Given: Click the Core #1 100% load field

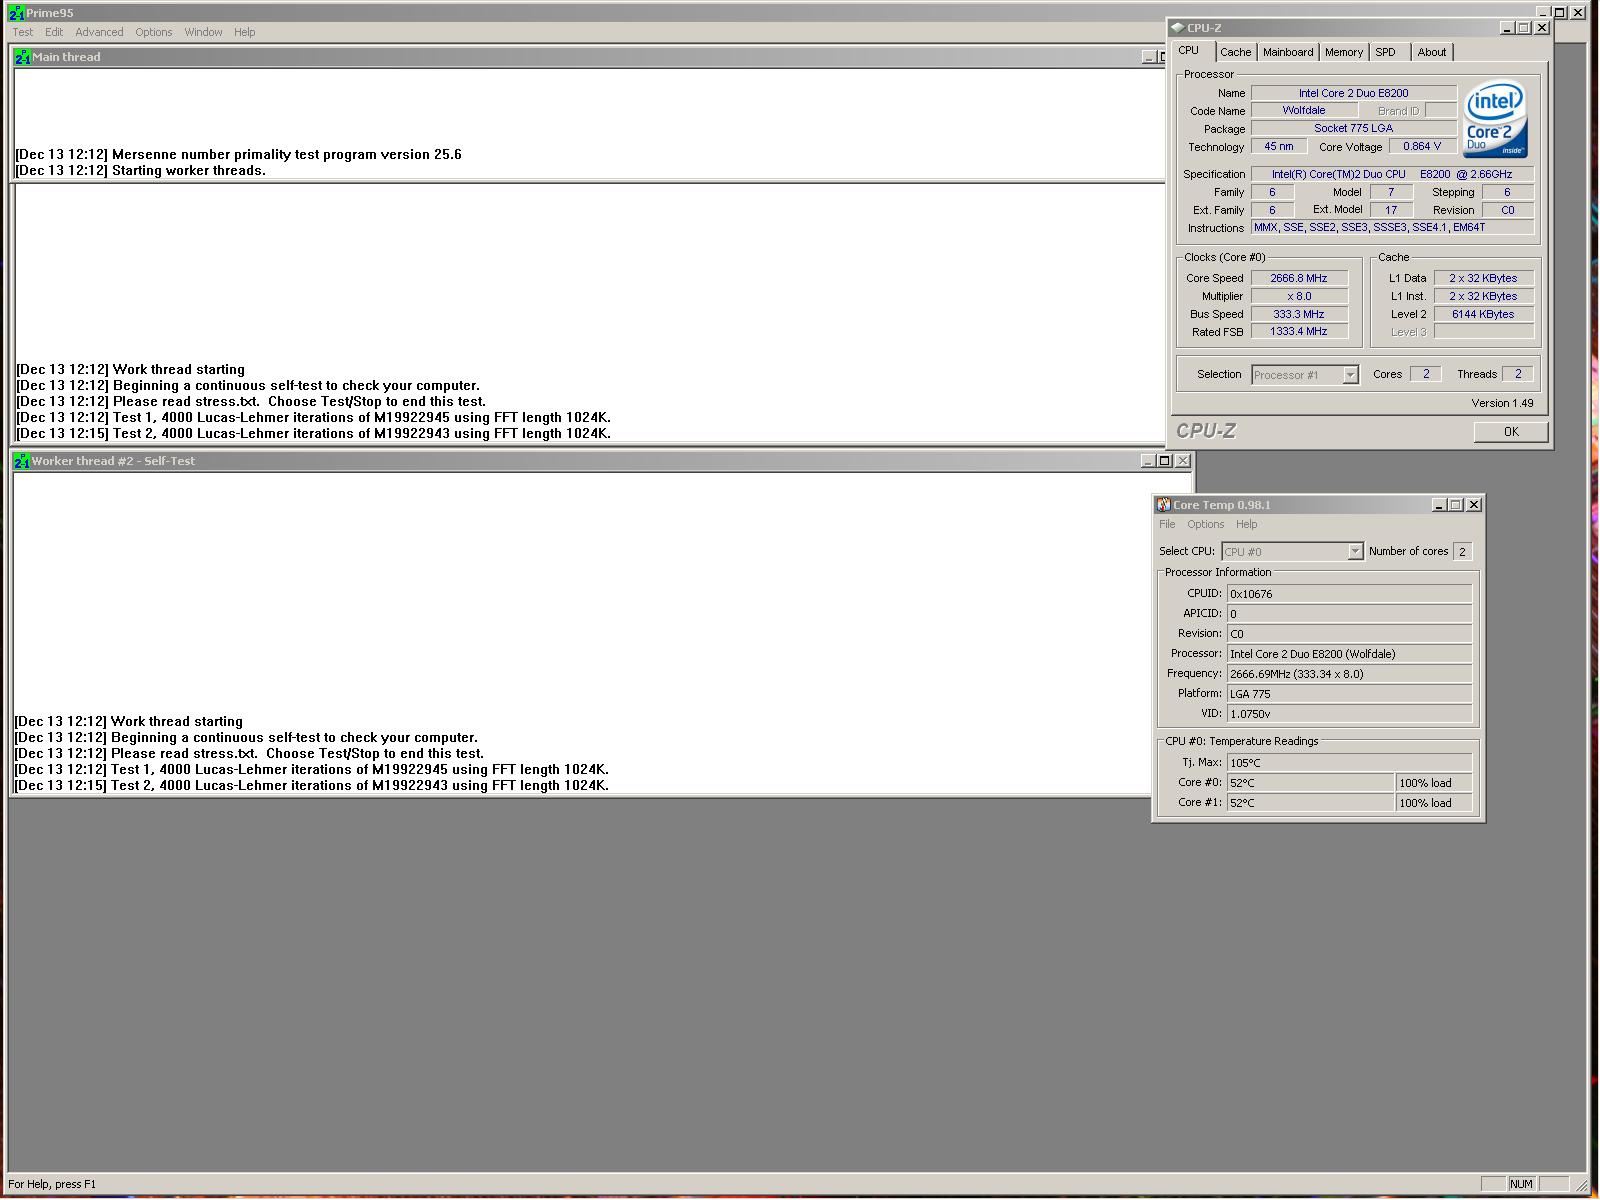Looking at the screenshot, I should [x=1434, y=803].
